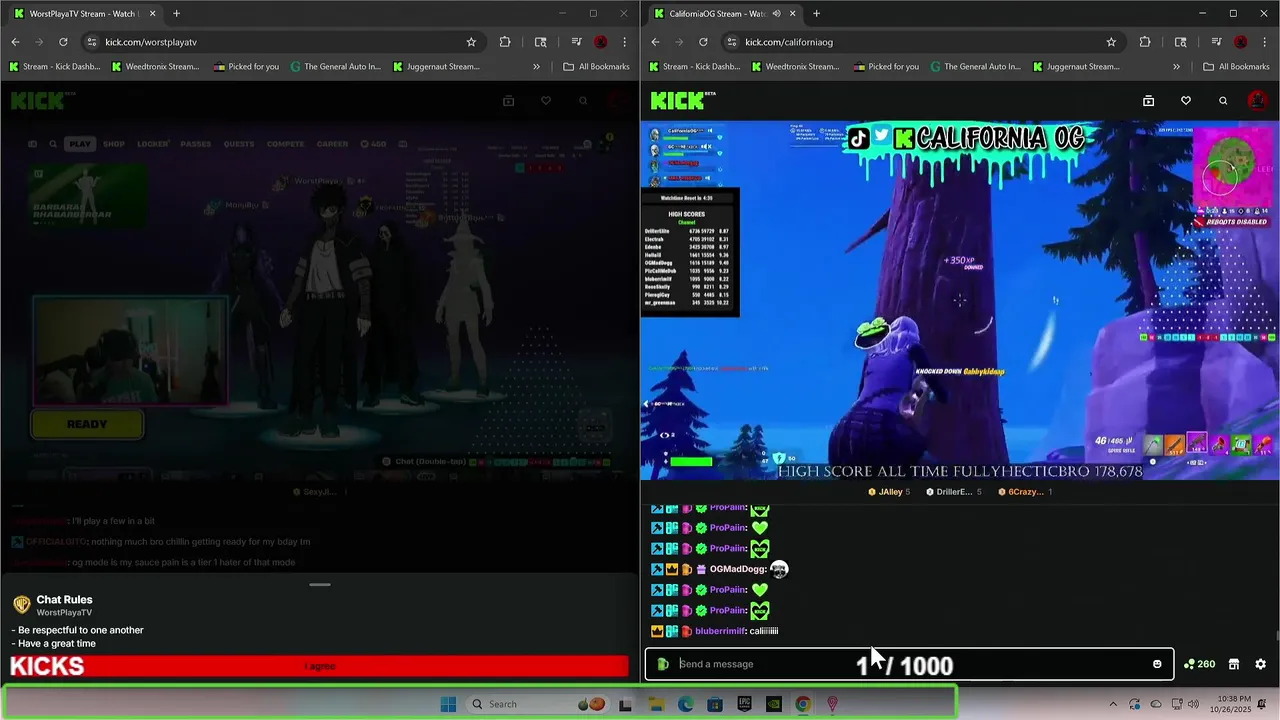Open a new tab in WorstPlayaTV window
The height and width of the screenshot is (720, 1280).
click(176, 14)
